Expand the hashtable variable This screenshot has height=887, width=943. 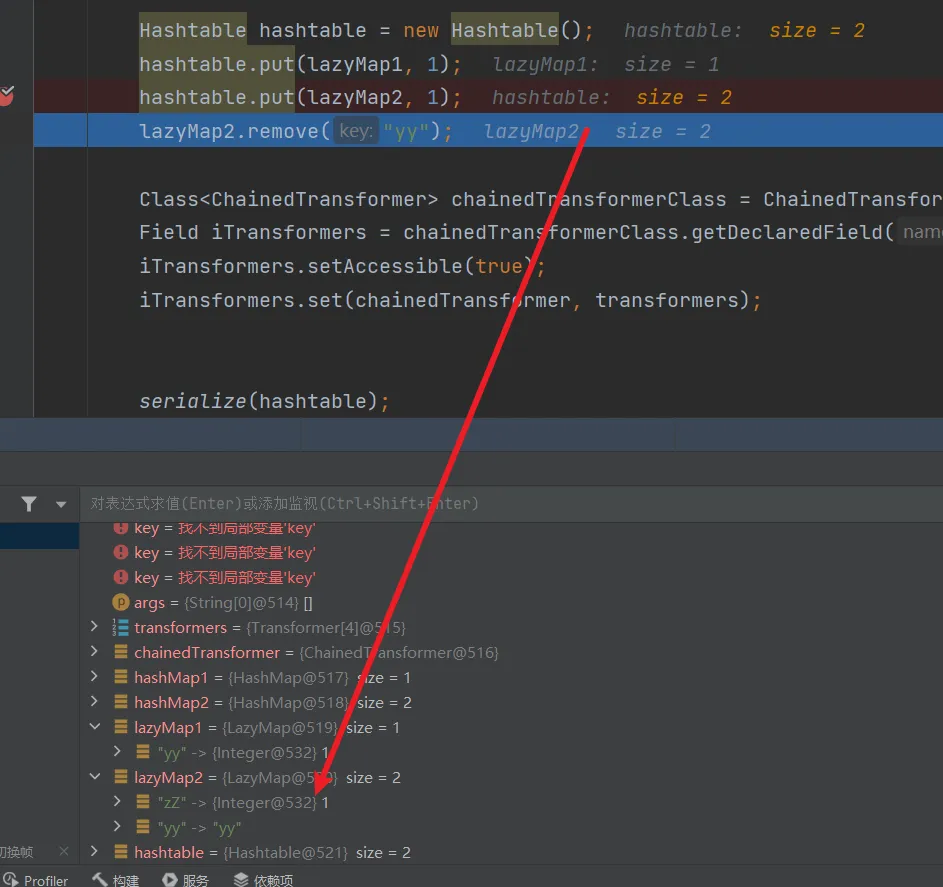95,852
